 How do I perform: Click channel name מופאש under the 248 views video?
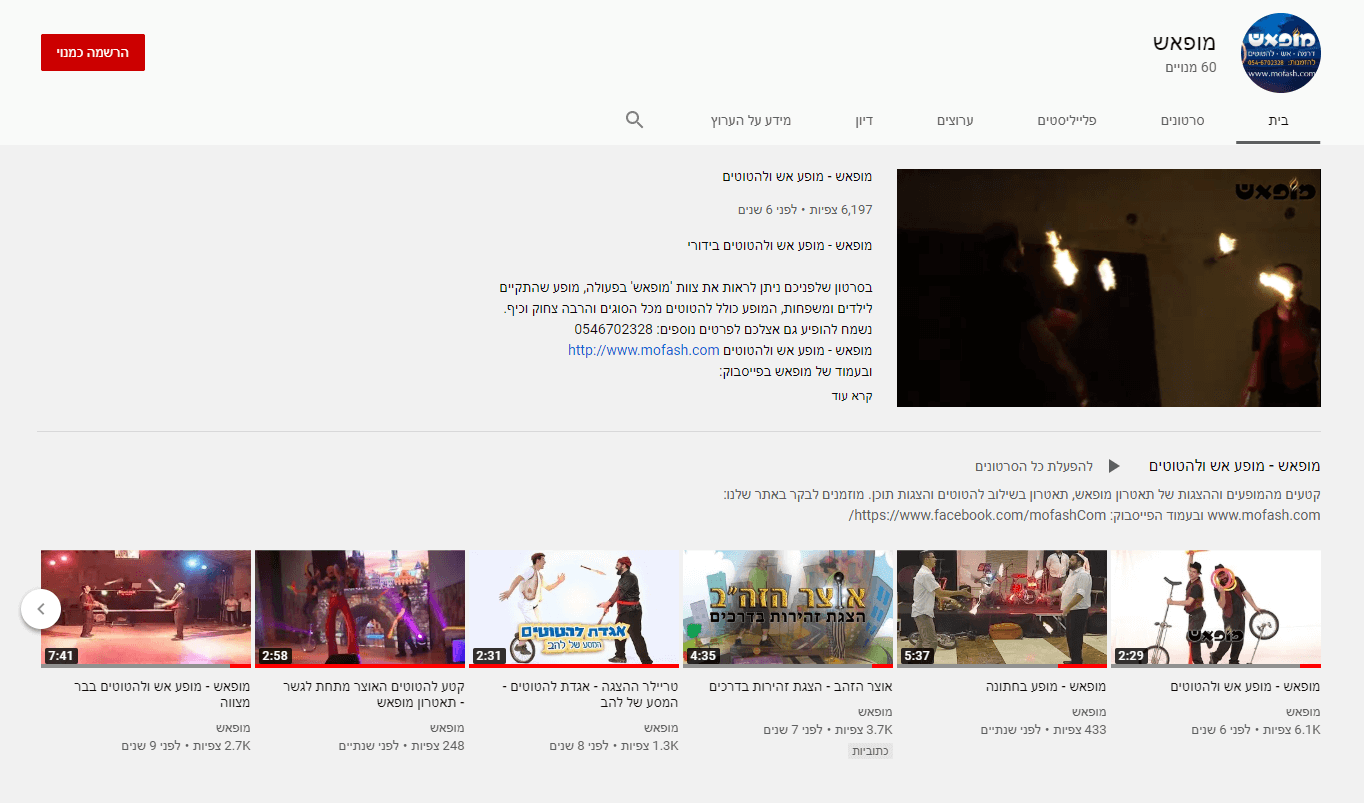pyautogui.click(x=448, y=728)
